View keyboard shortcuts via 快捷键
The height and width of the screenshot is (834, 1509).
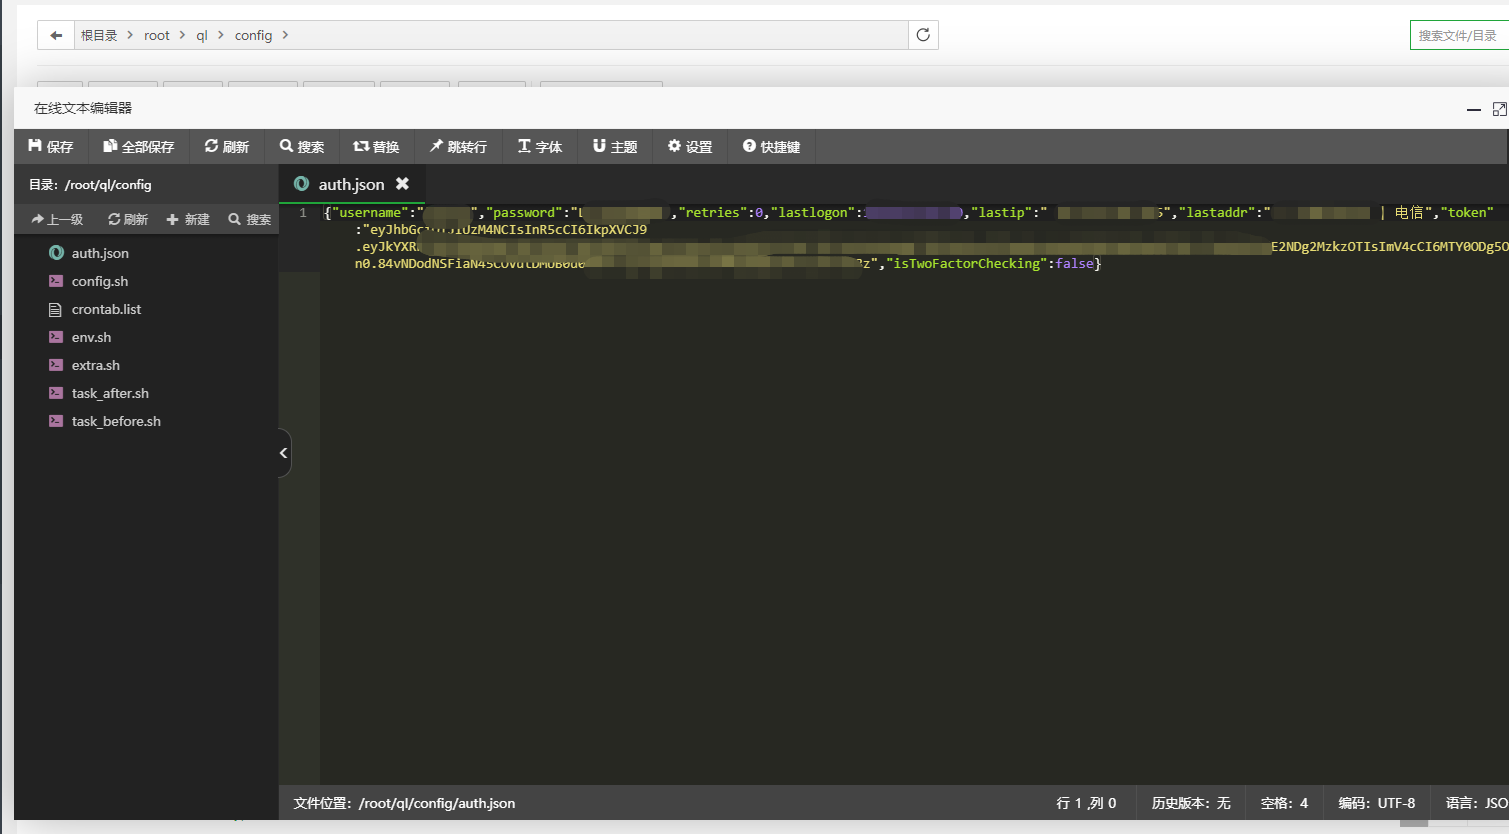(x=770, y=146)
